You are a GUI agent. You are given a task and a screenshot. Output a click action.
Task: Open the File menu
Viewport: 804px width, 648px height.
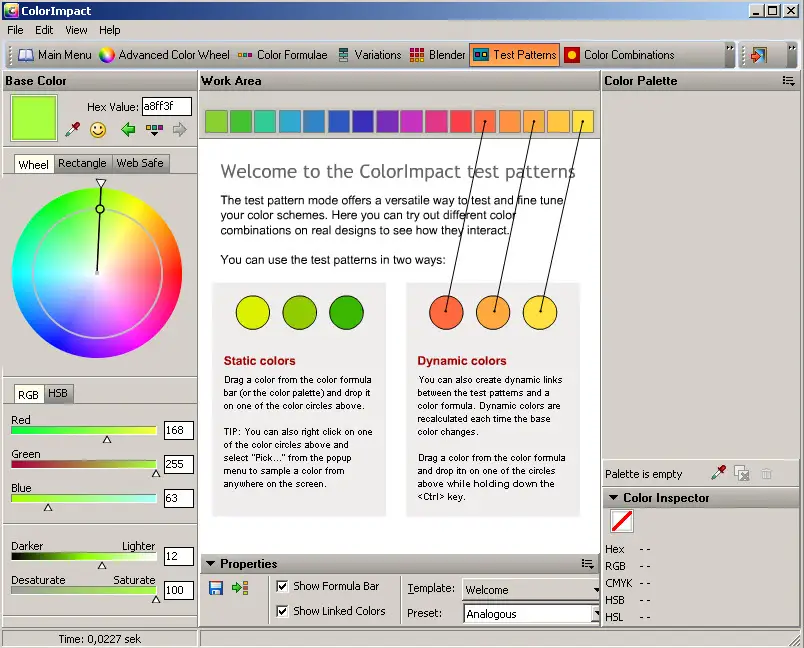coord(15,30)
